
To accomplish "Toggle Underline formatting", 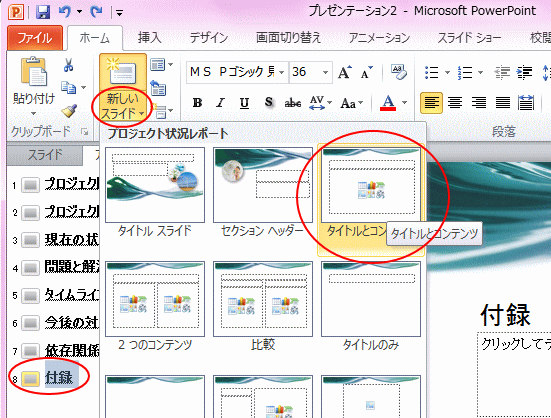I will pyautogui.click(x=244, y=103).
